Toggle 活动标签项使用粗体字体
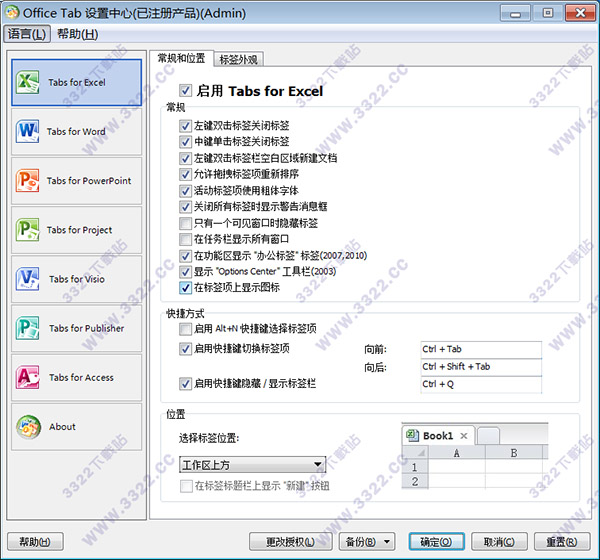 [x=185, y=191]
